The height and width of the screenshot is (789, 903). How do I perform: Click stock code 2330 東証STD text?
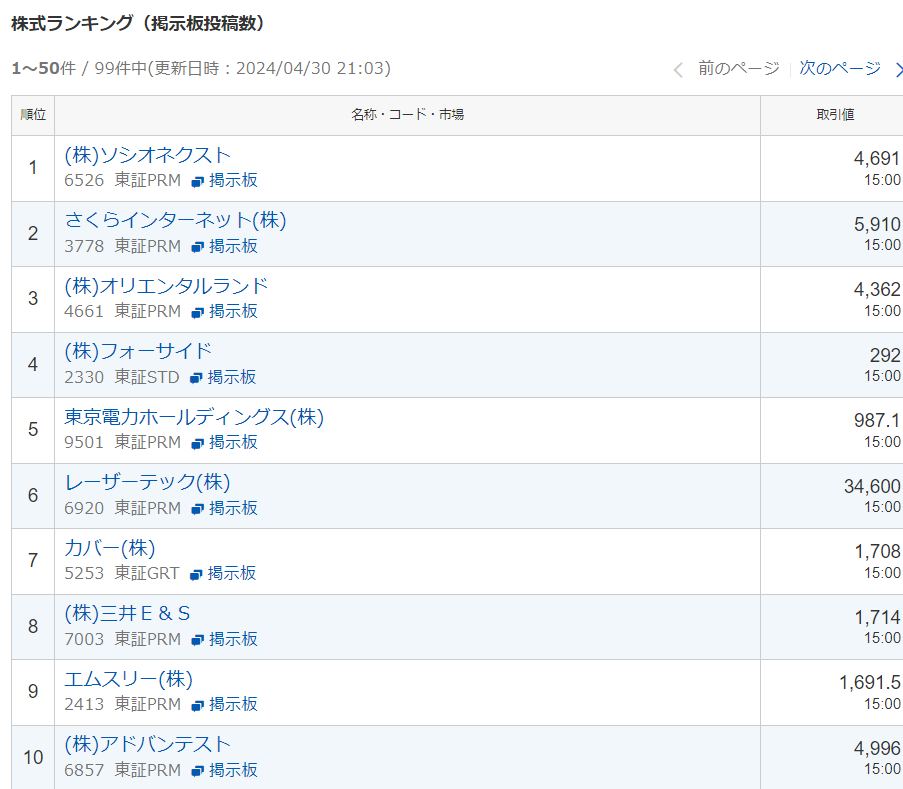pos(122,377)
